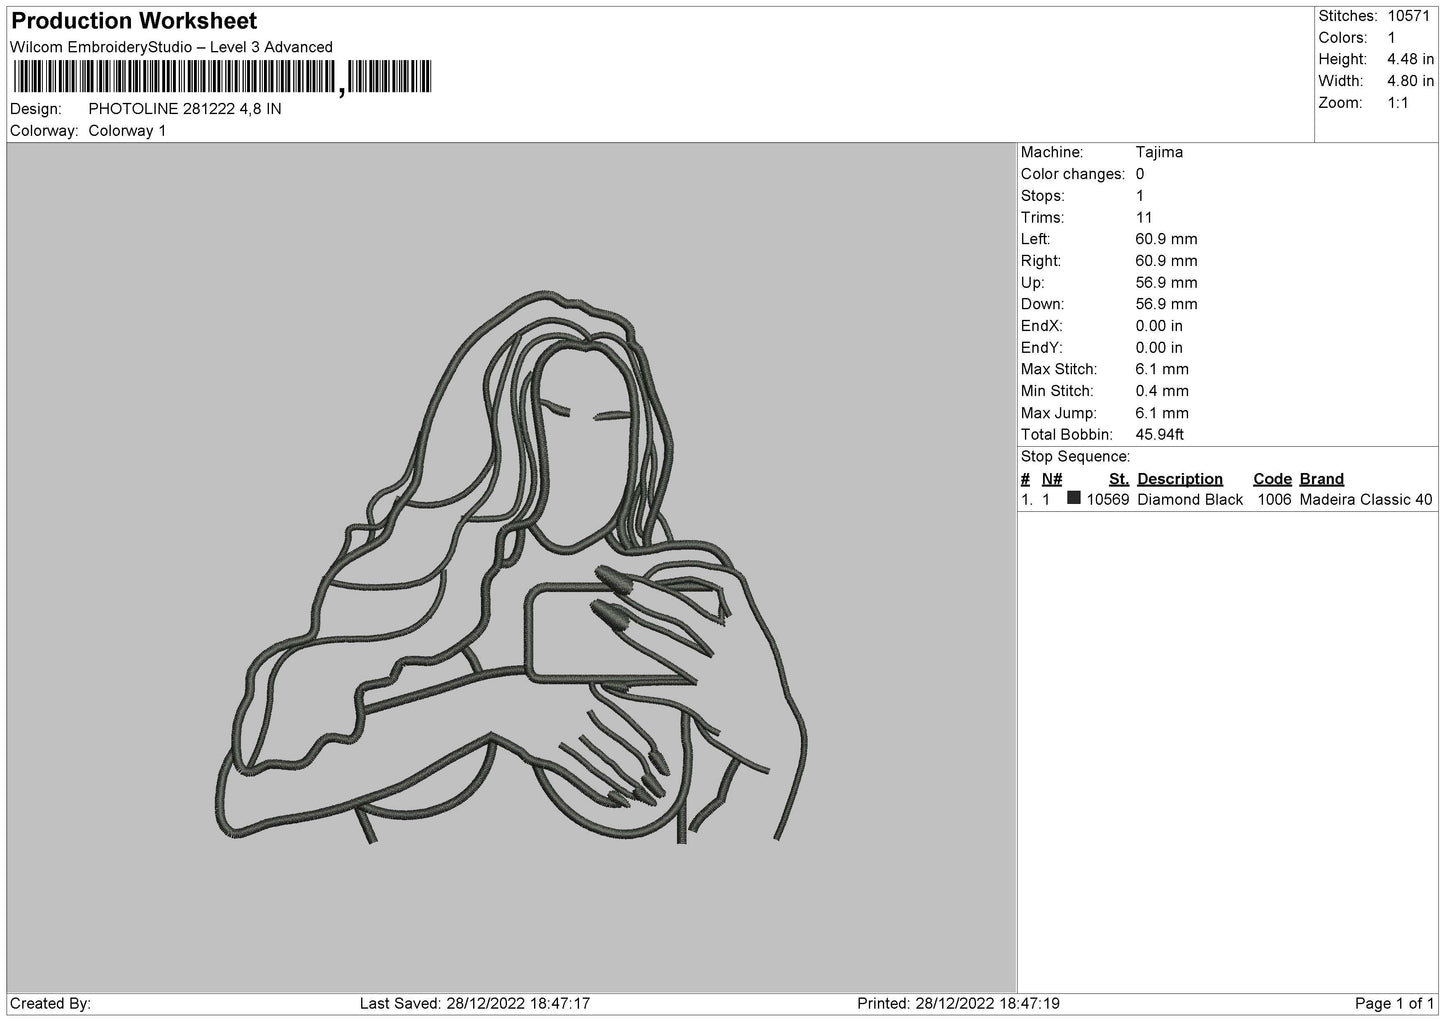Click the Up value 56.9 mm

[1166, 283]
